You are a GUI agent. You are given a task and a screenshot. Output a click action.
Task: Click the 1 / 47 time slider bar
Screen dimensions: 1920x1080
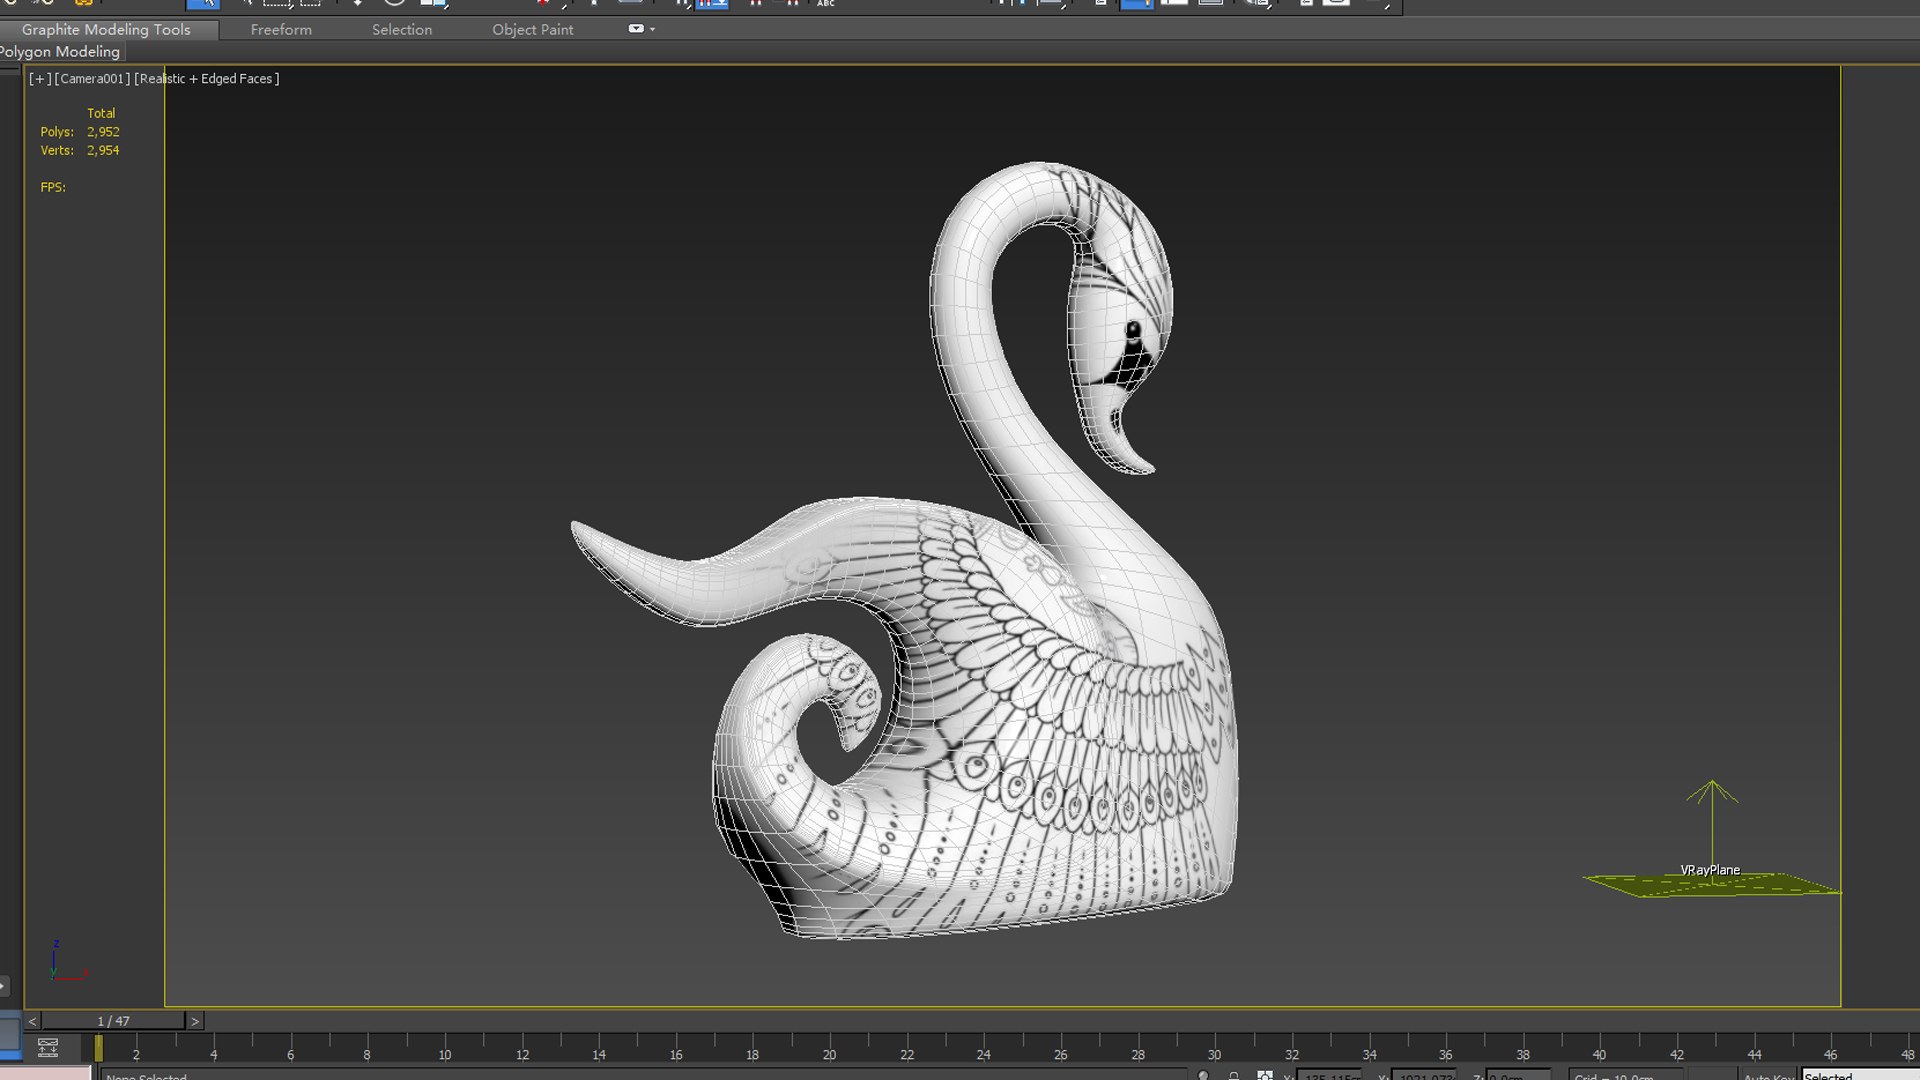113,1021
